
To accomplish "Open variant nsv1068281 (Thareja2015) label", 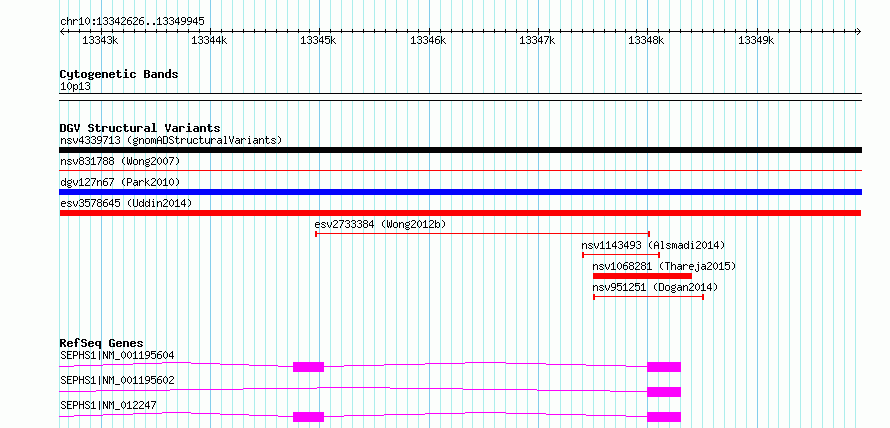I will (664, 266).
